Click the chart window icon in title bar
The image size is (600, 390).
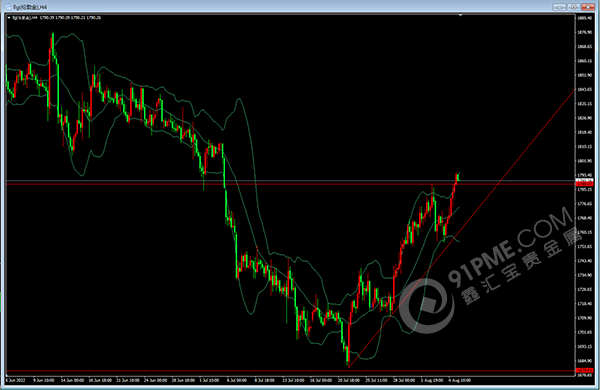tap(8, 7)
